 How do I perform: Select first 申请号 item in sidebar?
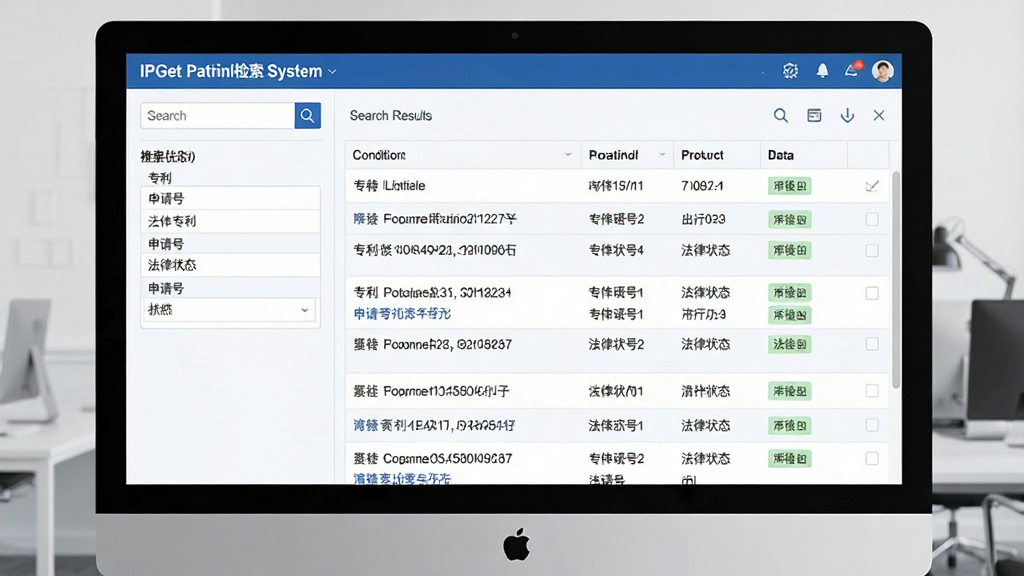click(x=230, y=199)
